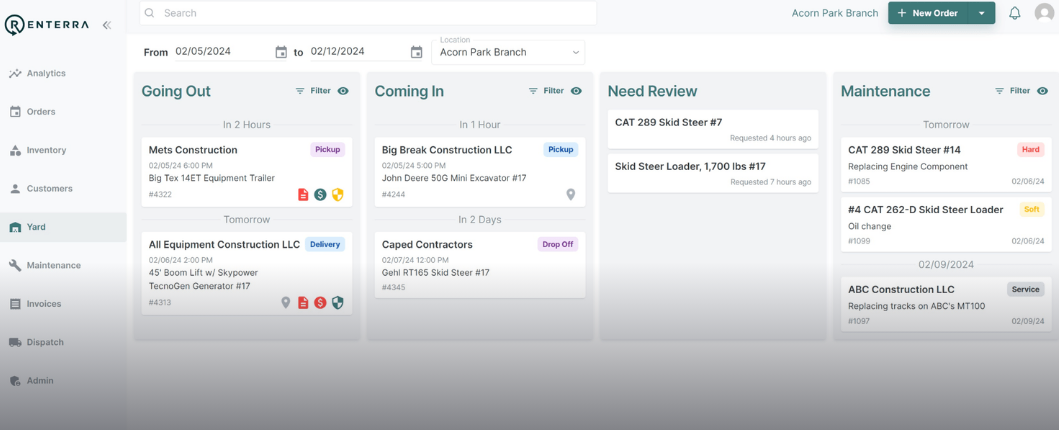The image size is (1059, 430).
Task: Open Skid Steer Loader 1,700 lbs #17 review
Action: 713,173
